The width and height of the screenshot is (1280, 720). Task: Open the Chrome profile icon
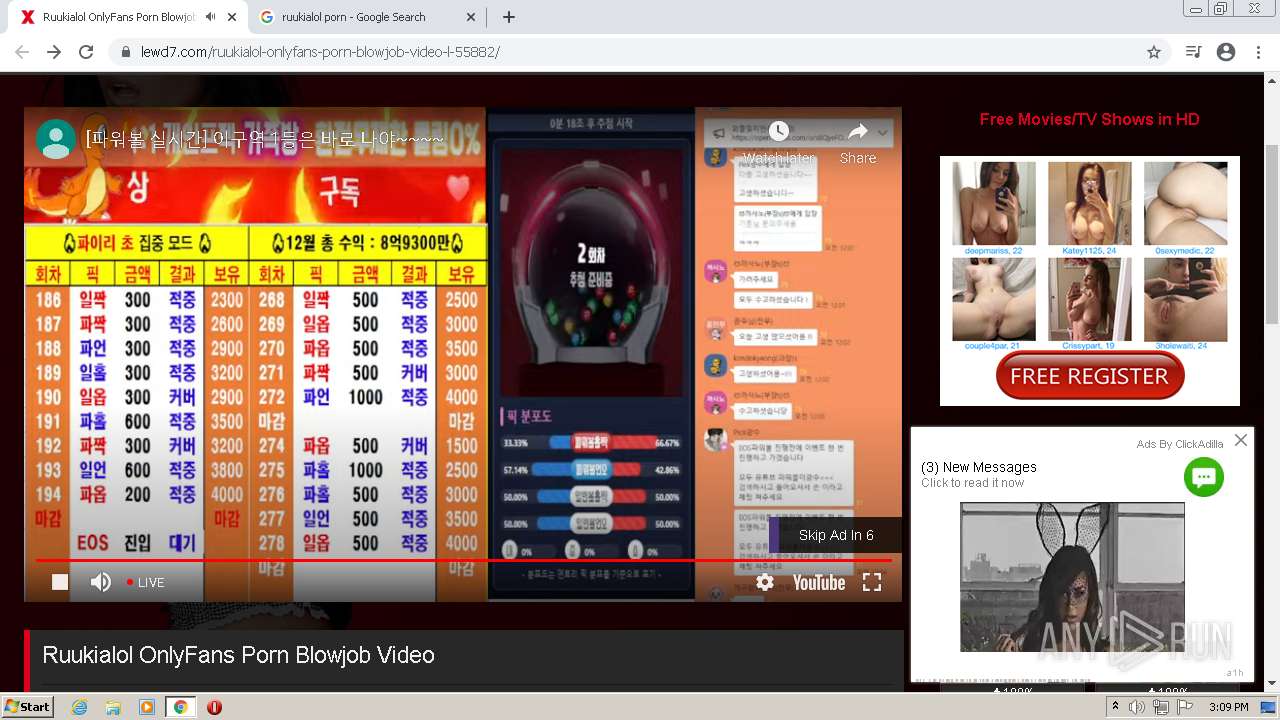pyautogui.click(x=1226, y=52)
